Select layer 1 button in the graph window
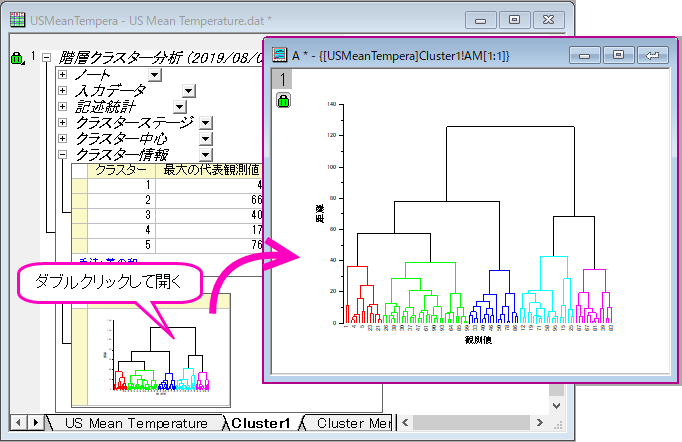Image resolution: width=682 pixels, height=442 pixels. [x=282, y=79]
